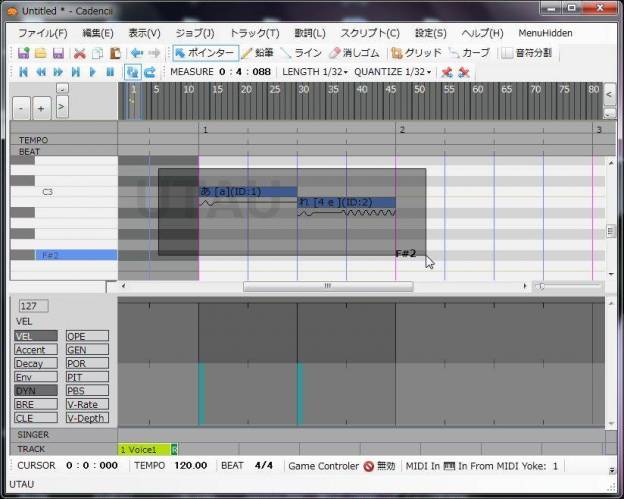
Task: Redo with the gray right arrow
Action: [x=154, y=53]
